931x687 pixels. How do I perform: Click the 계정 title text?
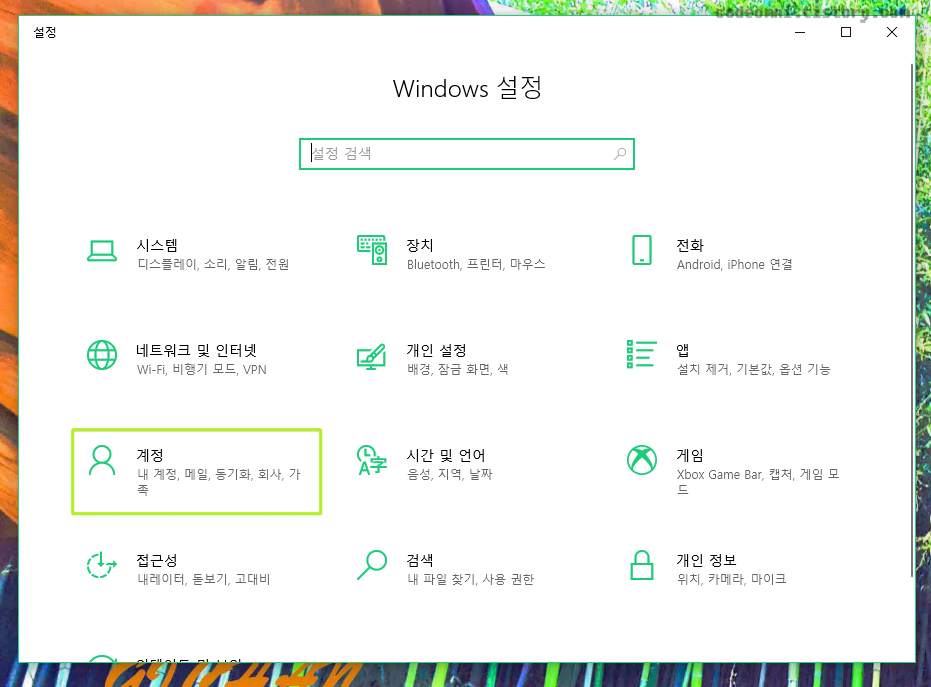[150, 455]
